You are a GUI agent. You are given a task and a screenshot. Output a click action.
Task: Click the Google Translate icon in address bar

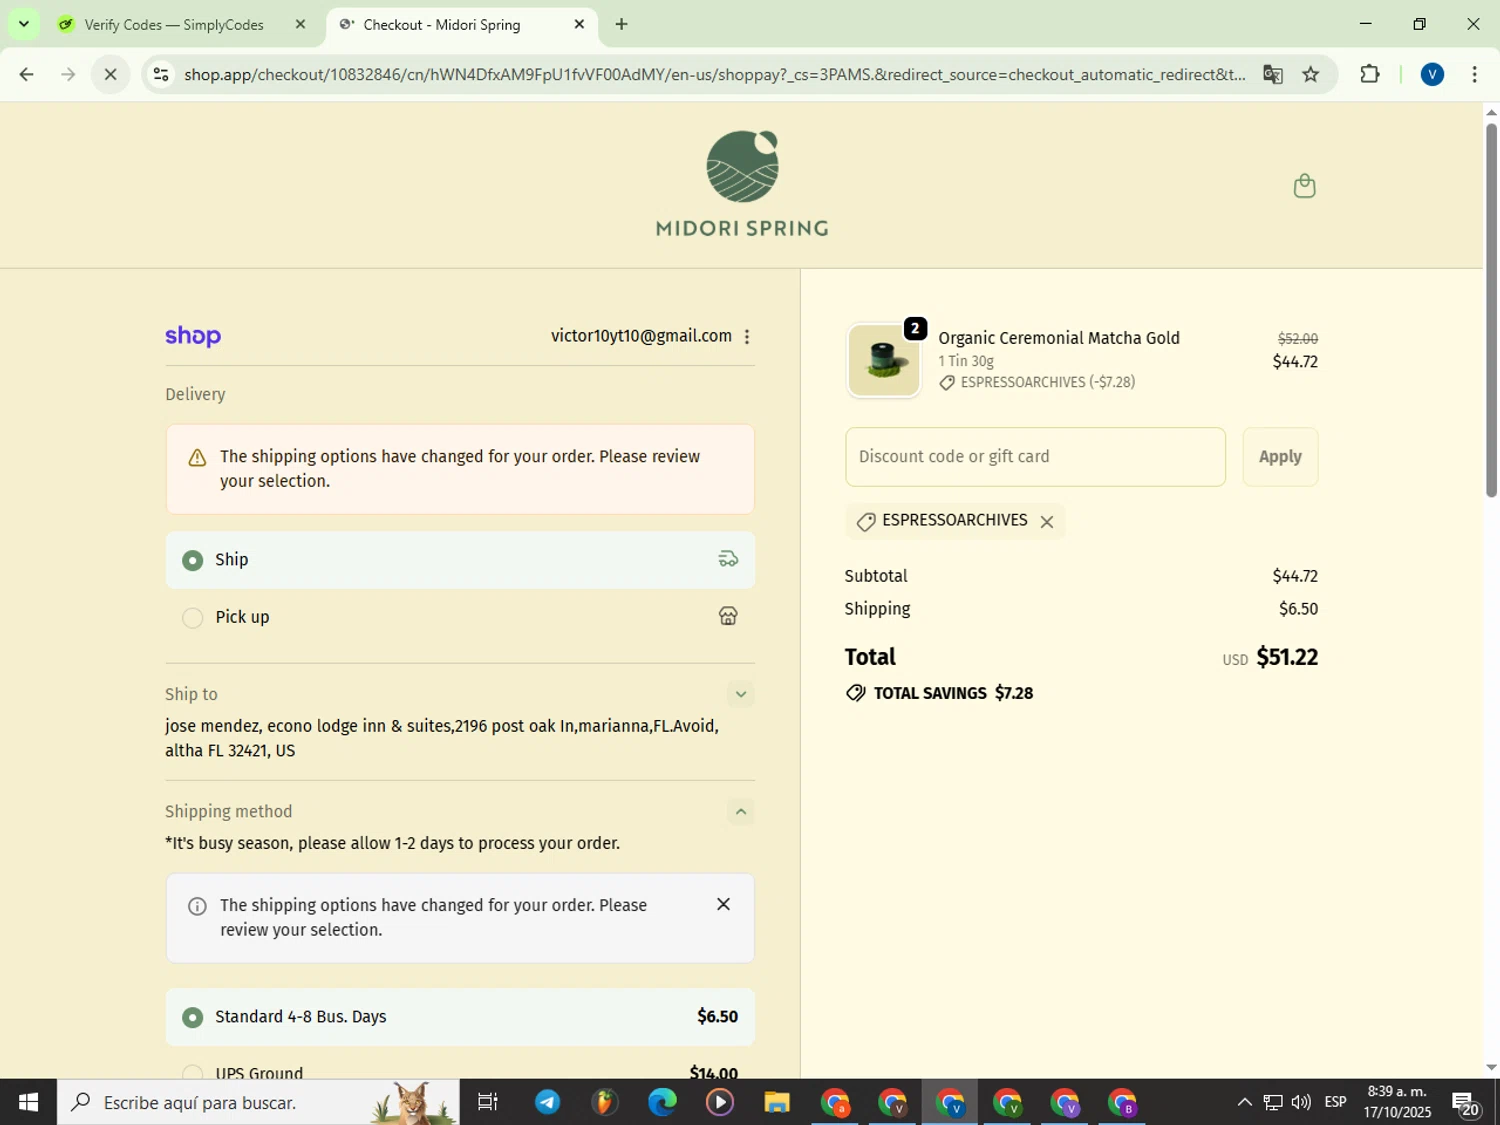pyautogui.click(x=1272, y=74)
